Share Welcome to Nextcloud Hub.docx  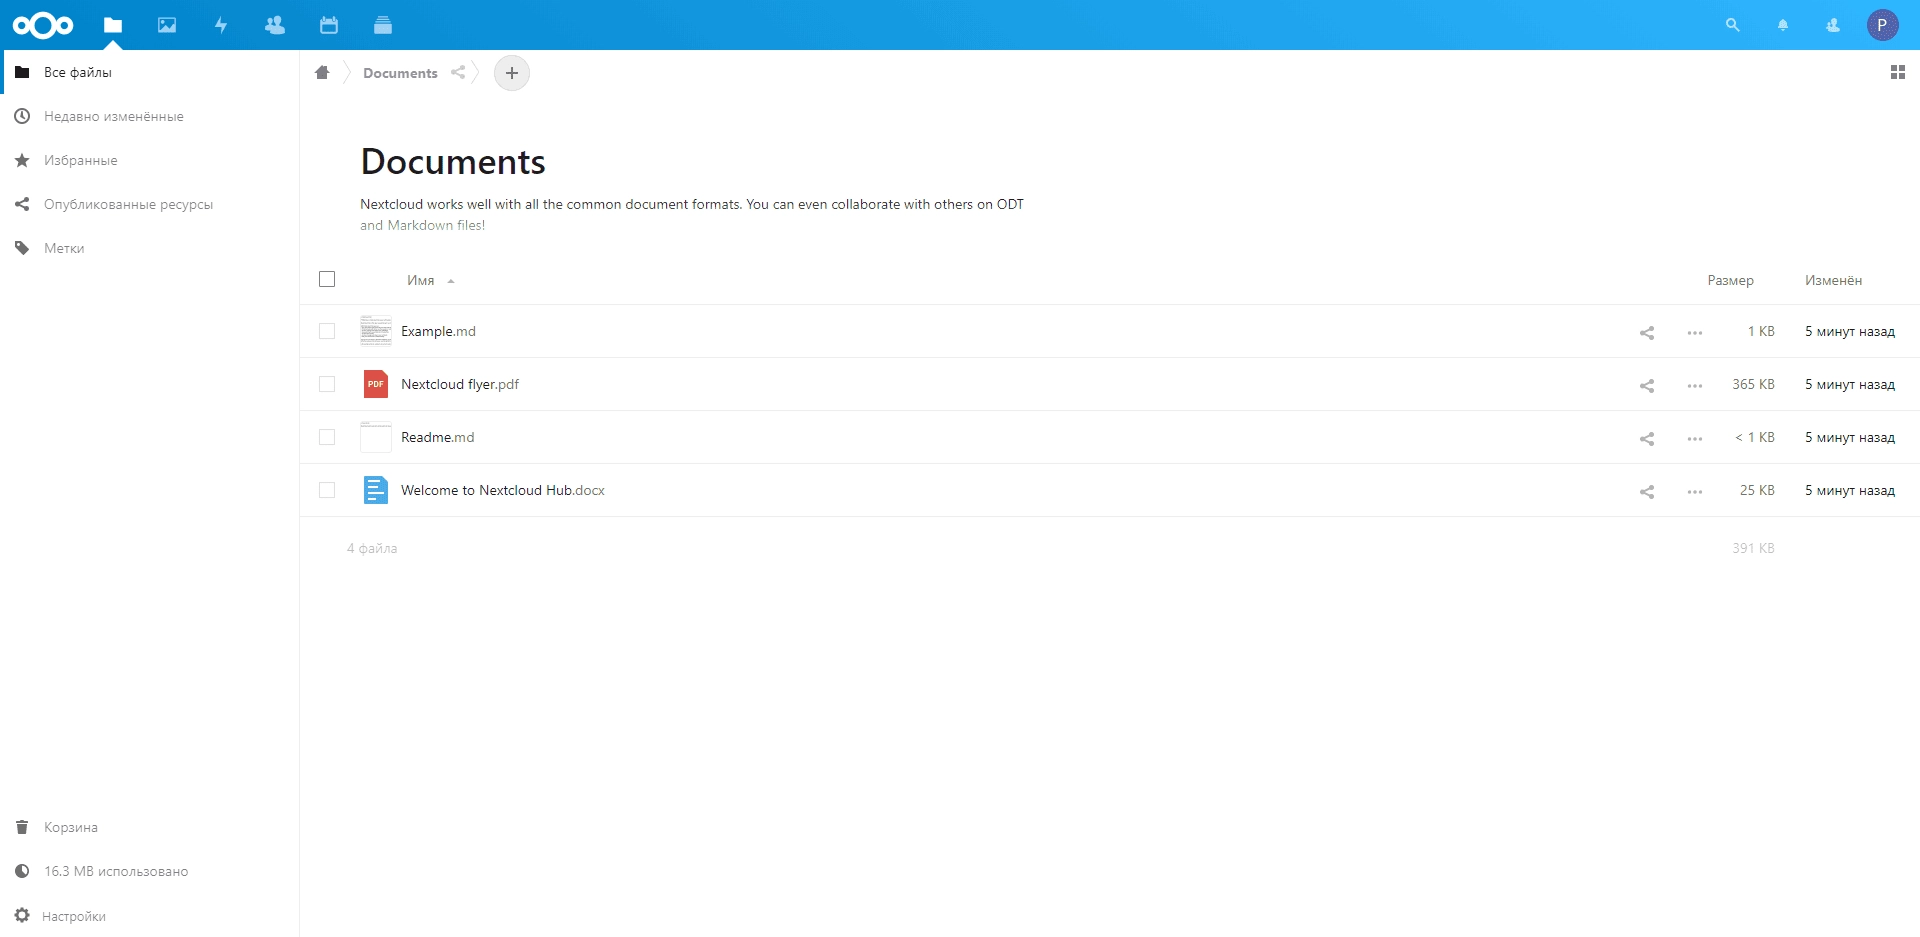(1647, 491)
